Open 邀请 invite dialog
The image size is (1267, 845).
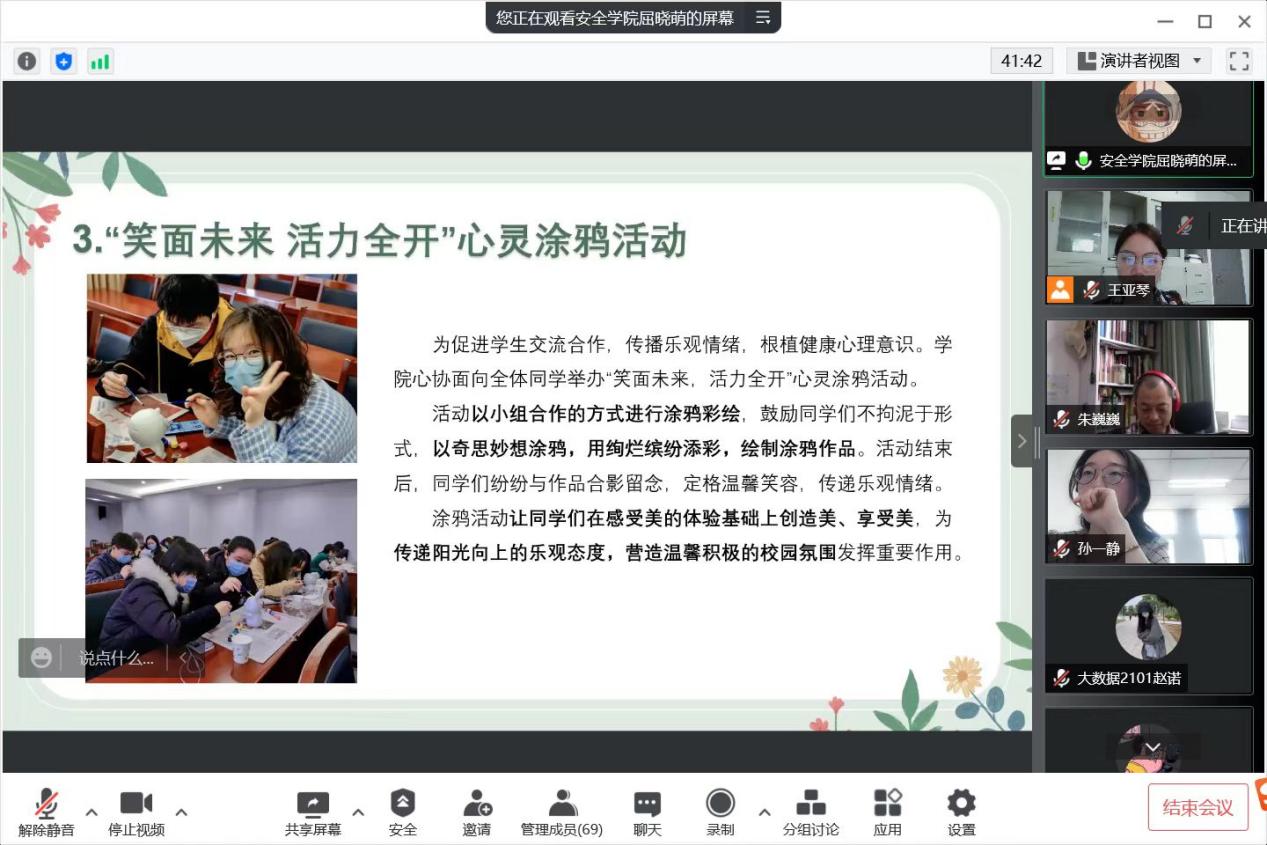click(477, 813)
